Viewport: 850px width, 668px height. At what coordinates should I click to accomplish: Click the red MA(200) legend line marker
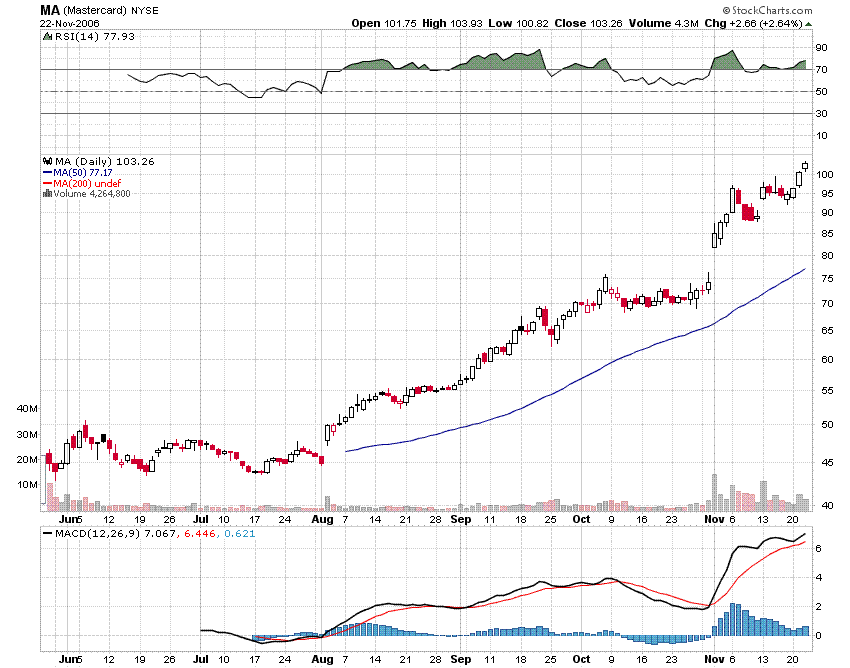pyautogui.click(x=48, y=183)
